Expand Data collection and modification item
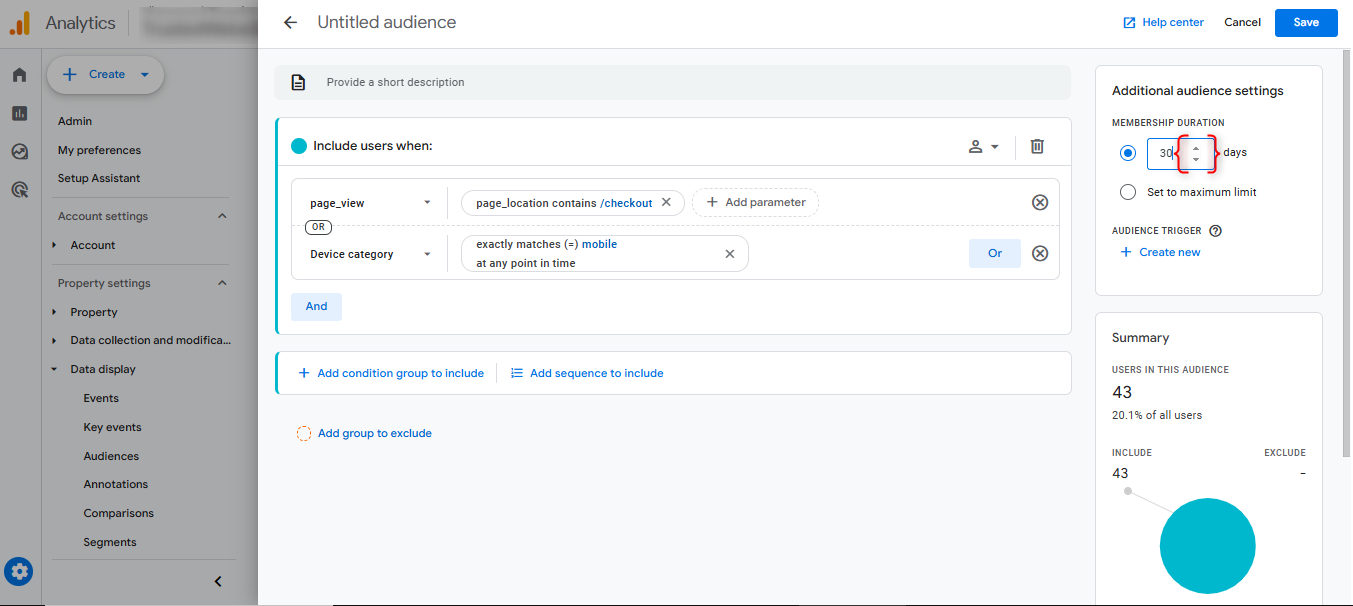This screenshot has width=1353, height=606. tap(55, 340)
